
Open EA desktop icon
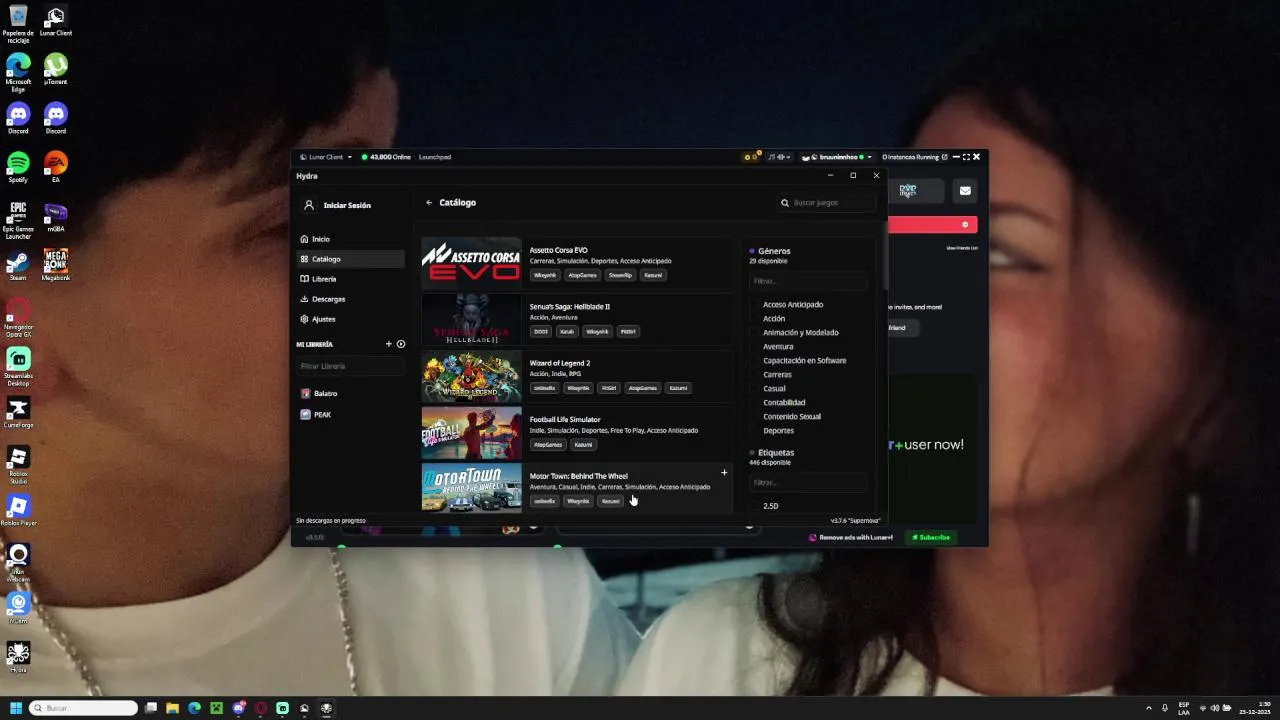pos(56,167)
